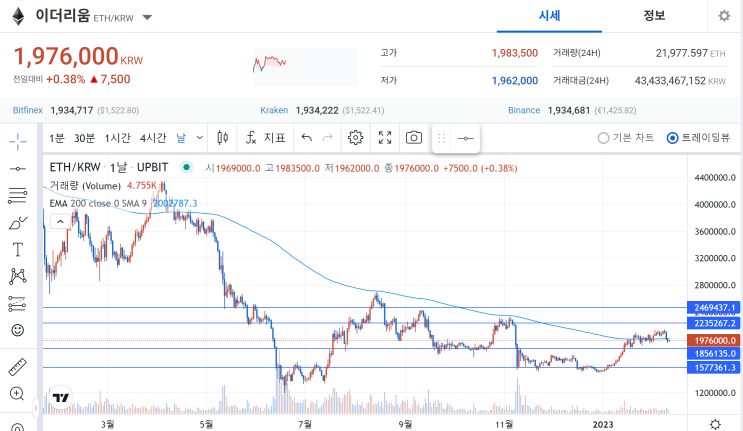743x431 pixels.
Task: Click the 2023 label on time axis
Action: [603, 424]
